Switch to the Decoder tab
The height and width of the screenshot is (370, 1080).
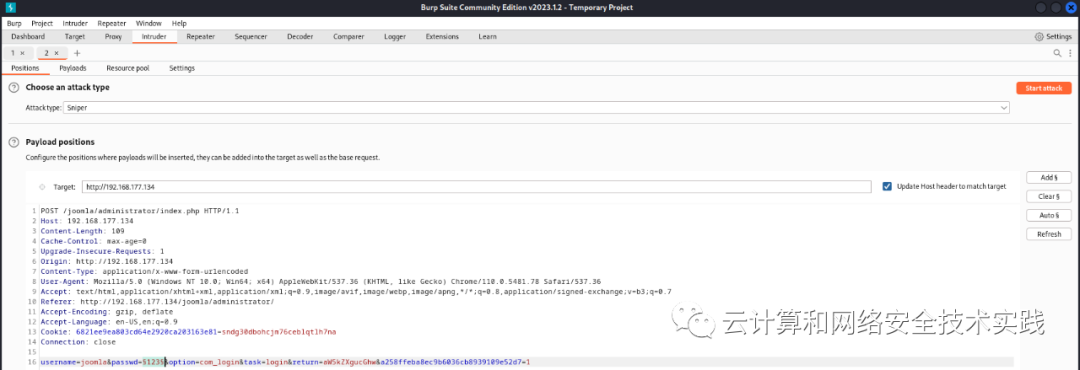tap(300, 37)
